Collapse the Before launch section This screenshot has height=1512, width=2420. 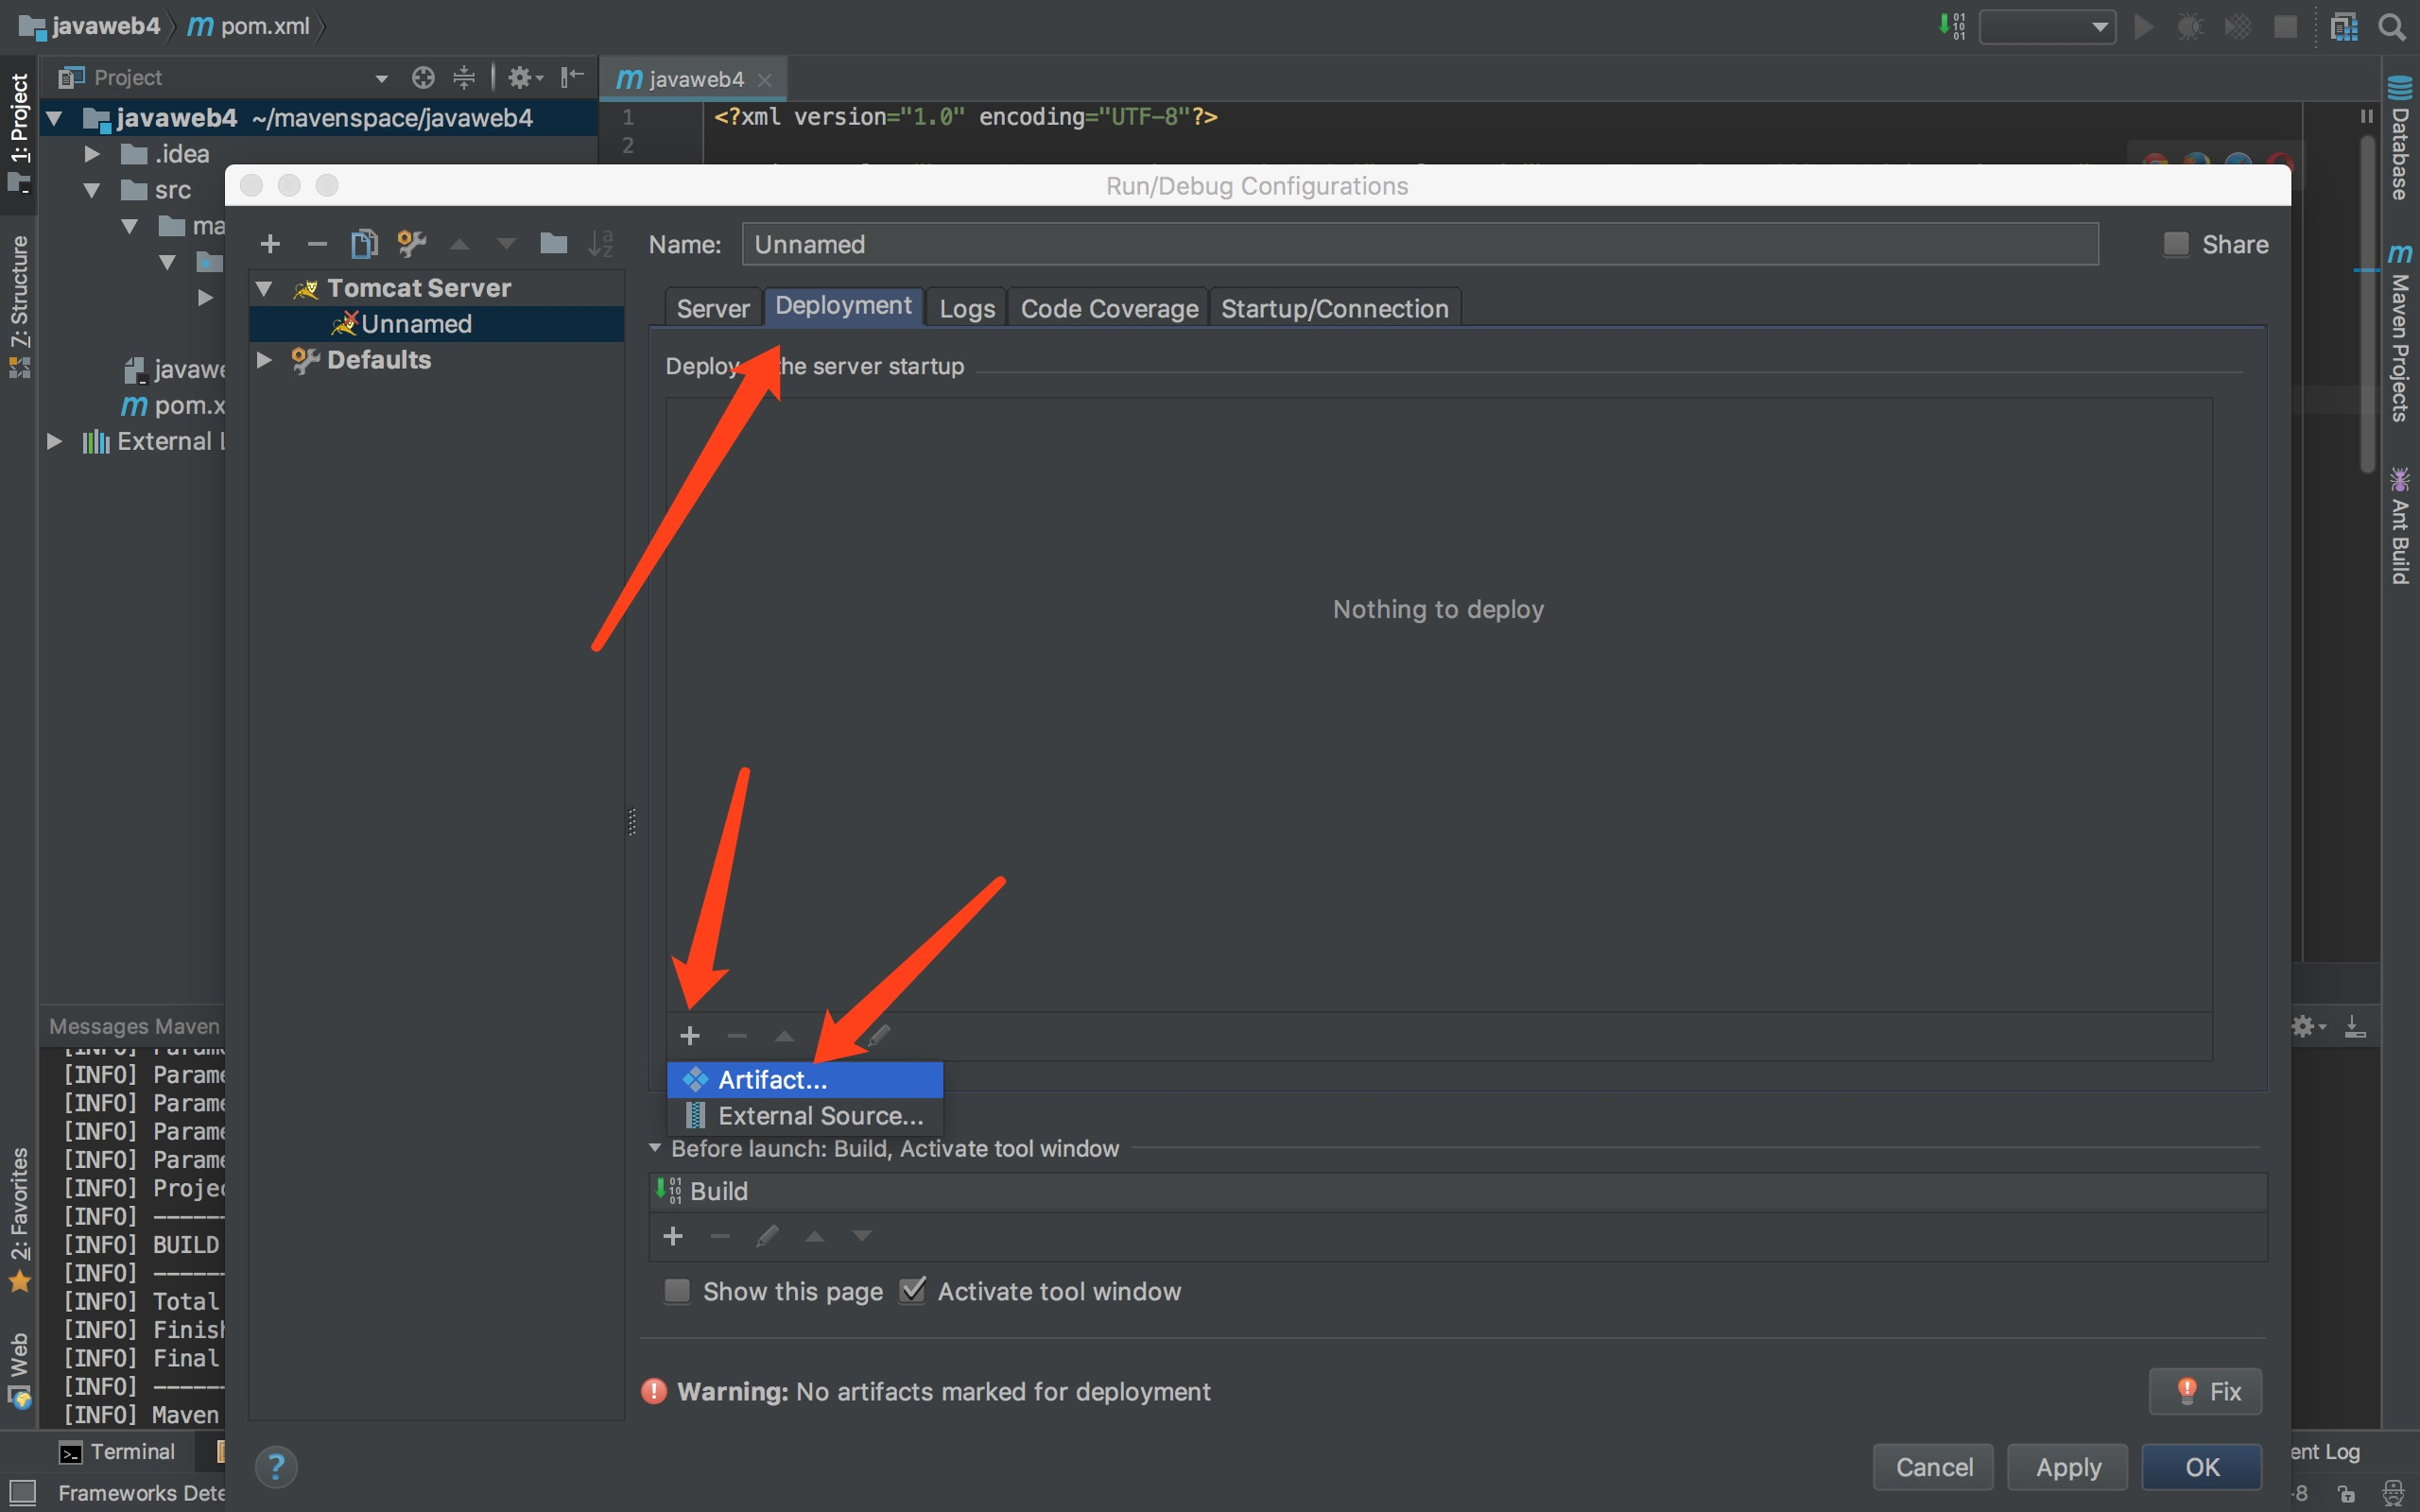[655, 1148]
